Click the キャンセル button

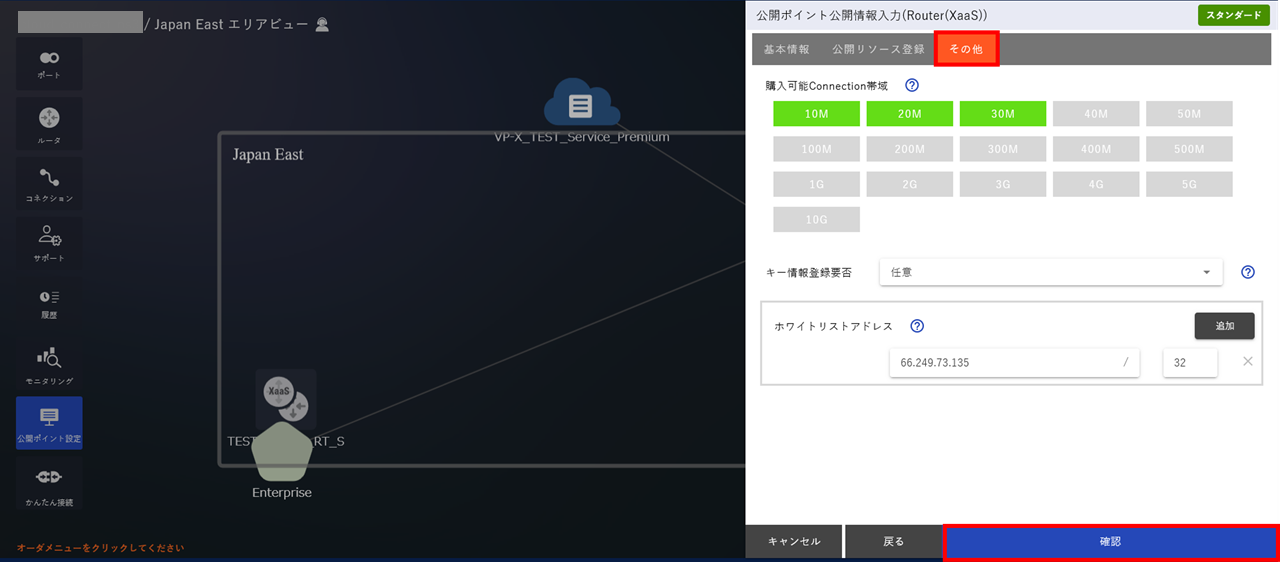(x=794, y=541)
